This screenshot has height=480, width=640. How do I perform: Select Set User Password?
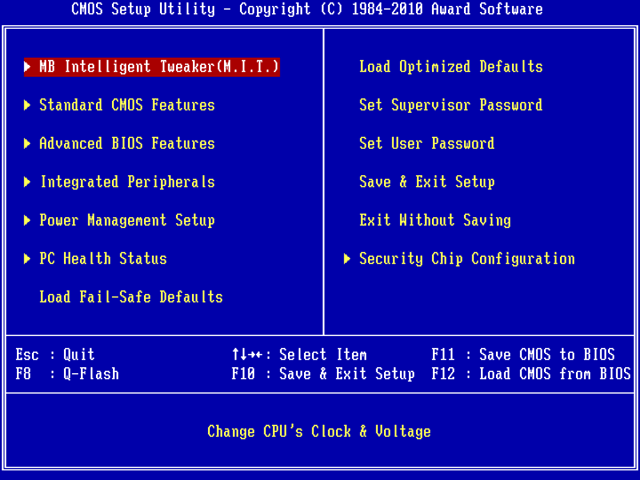pos(427,144)
